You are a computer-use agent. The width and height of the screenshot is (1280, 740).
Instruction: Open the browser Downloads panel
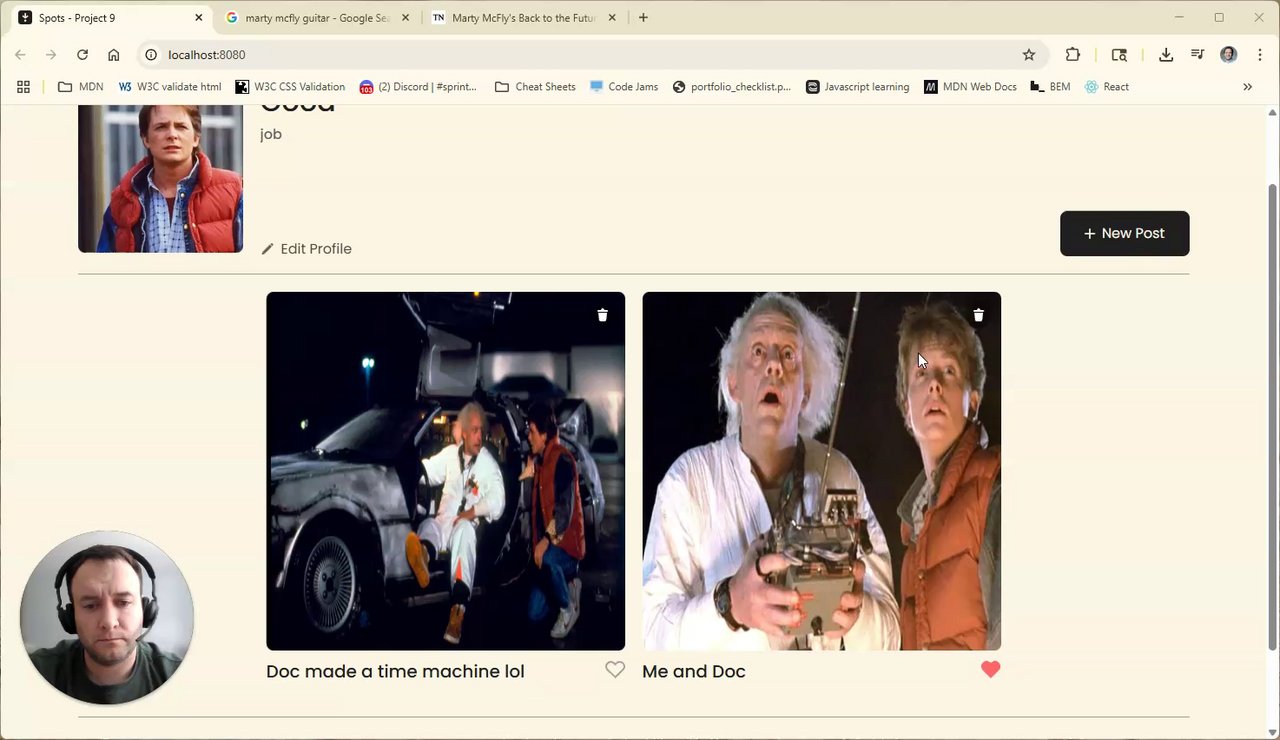1166,55
